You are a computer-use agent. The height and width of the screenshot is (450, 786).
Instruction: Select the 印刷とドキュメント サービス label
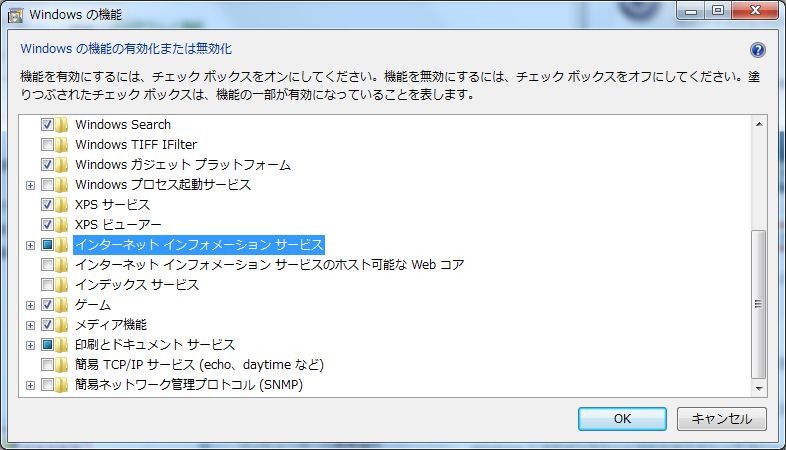pos(155,345)
